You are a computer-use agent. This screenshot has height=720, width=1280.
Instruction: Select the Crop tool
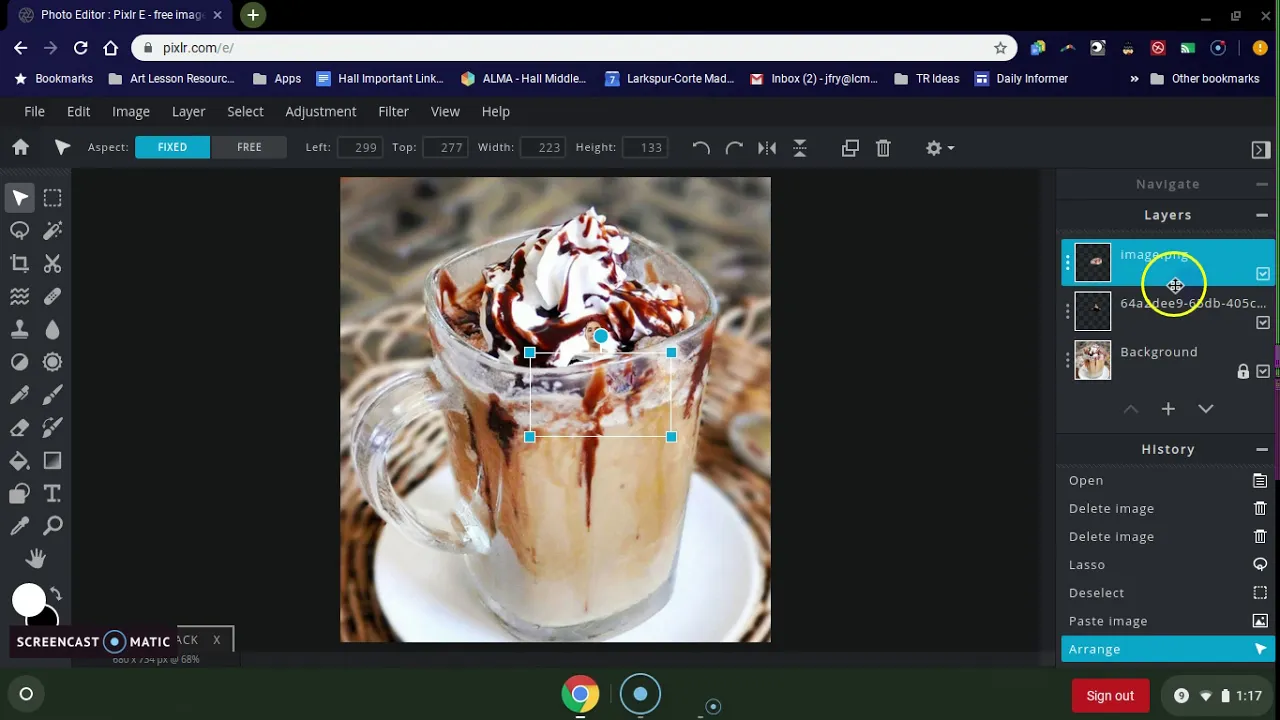(x=19, y=263)
